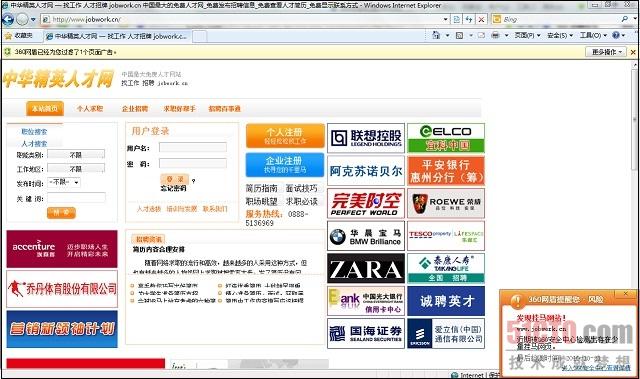Focus the 用户名 input field

click(193, 147)
